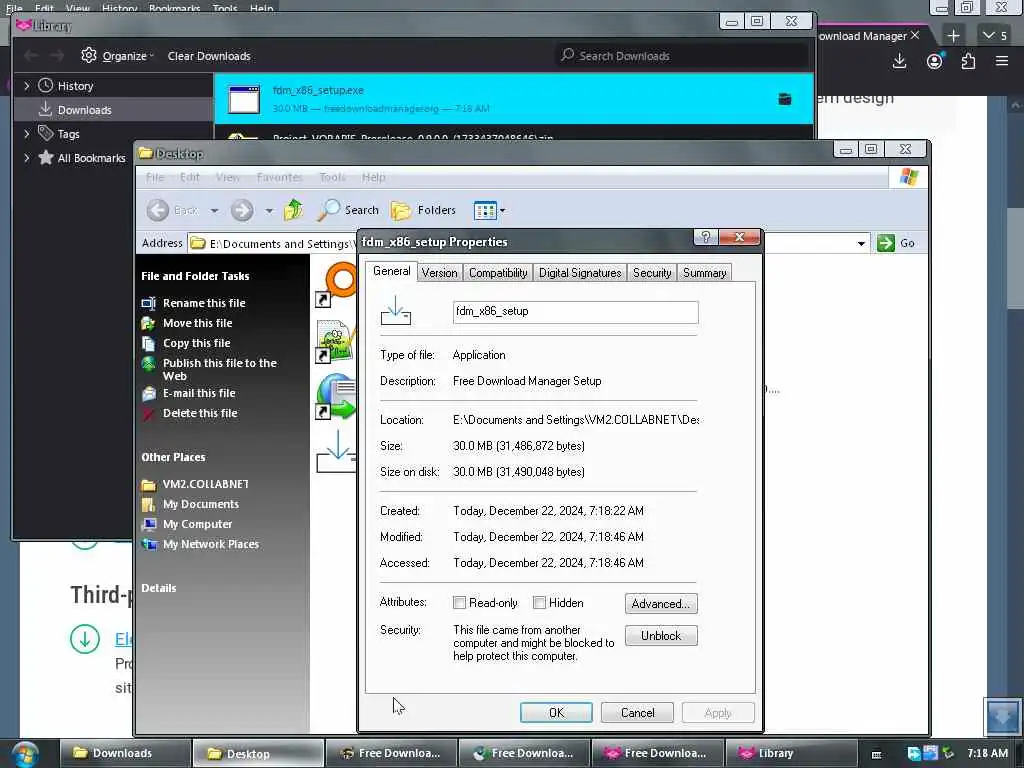This screenshot has height=768, width=1024.
Task: Toggle the Read-only attribute checkbox
Action: [x=459, y=603]
